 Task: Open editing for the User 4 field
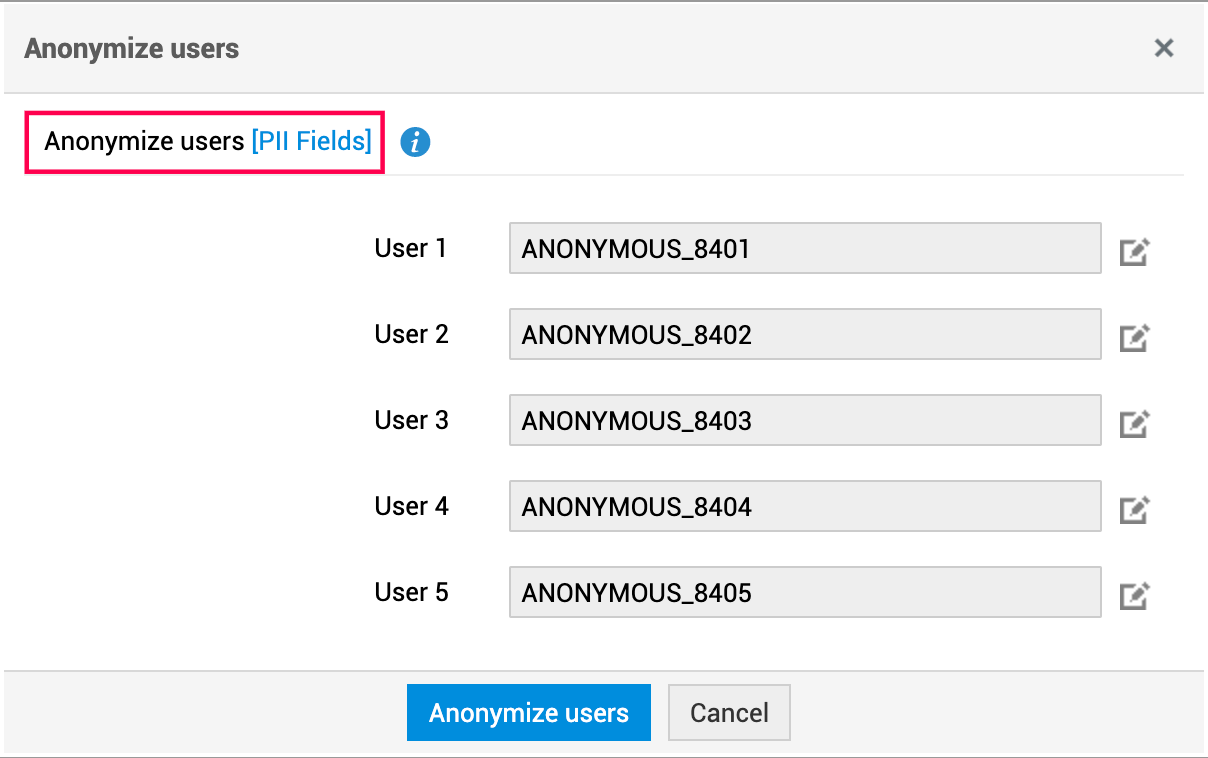coord(1134,509)
